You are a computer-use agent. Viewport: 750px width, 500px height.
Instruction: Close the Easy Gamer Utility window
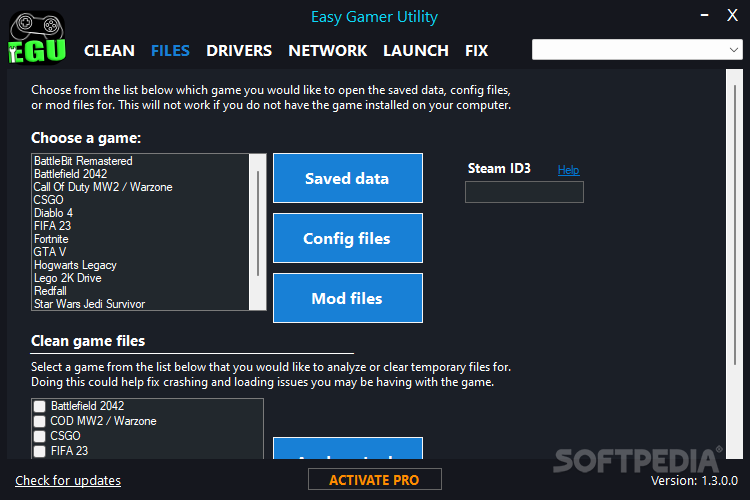click(732, 15)
